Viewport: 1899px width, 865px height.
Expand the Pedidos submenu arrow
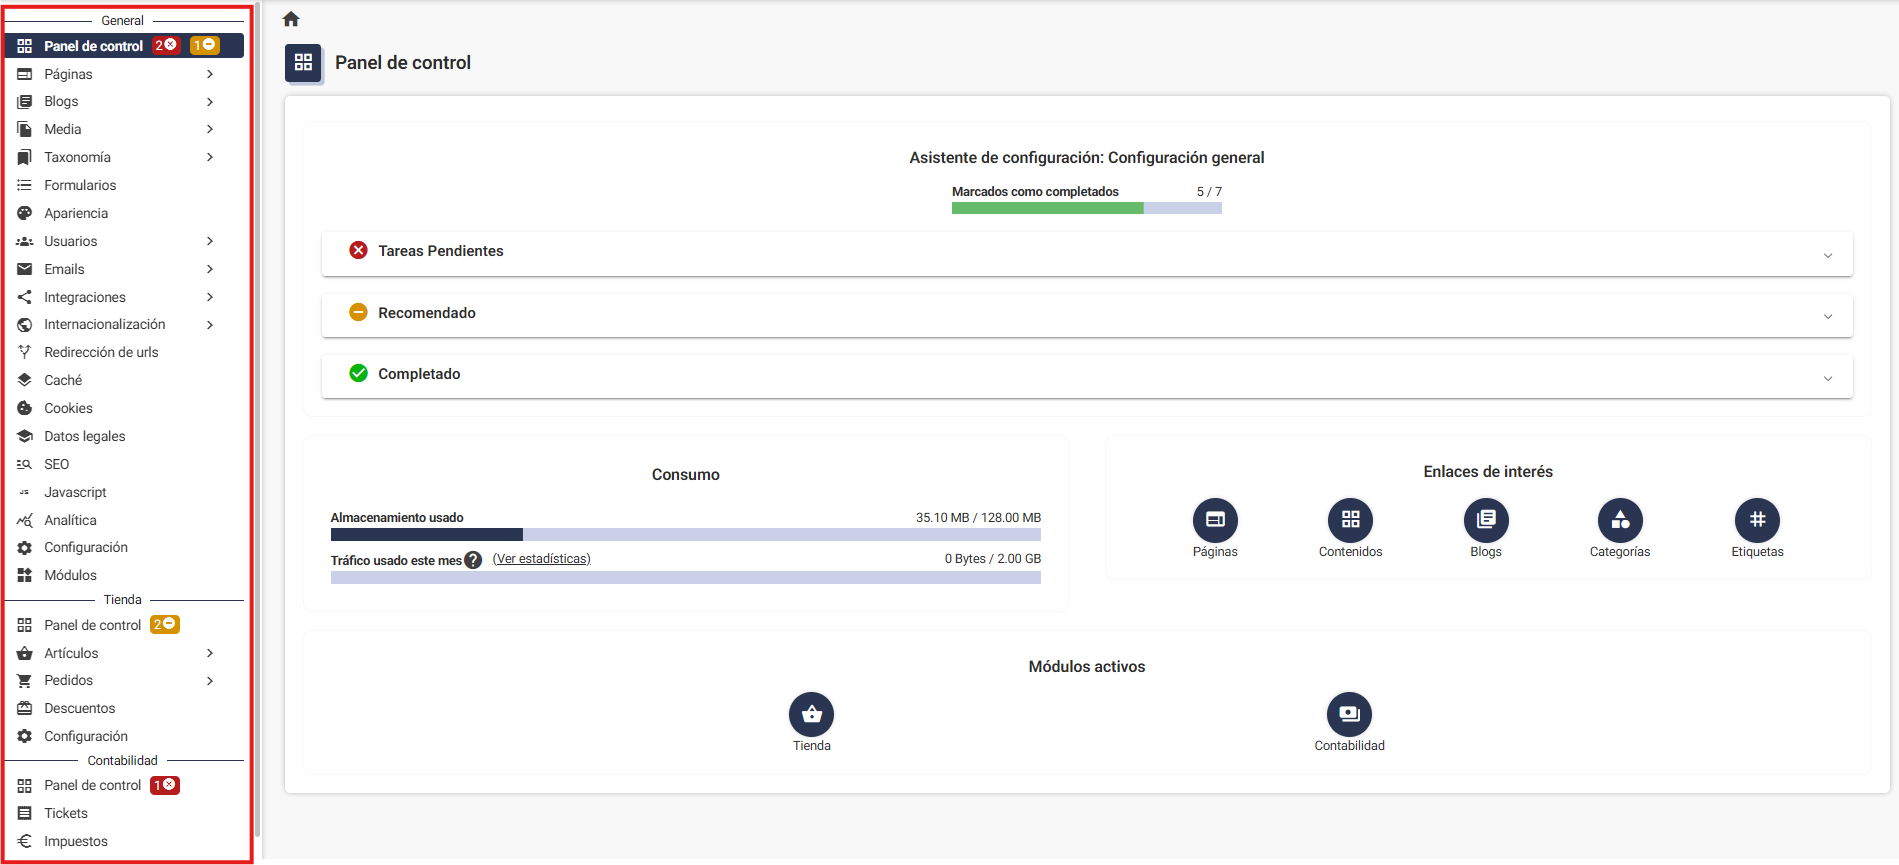pos(210,681)
